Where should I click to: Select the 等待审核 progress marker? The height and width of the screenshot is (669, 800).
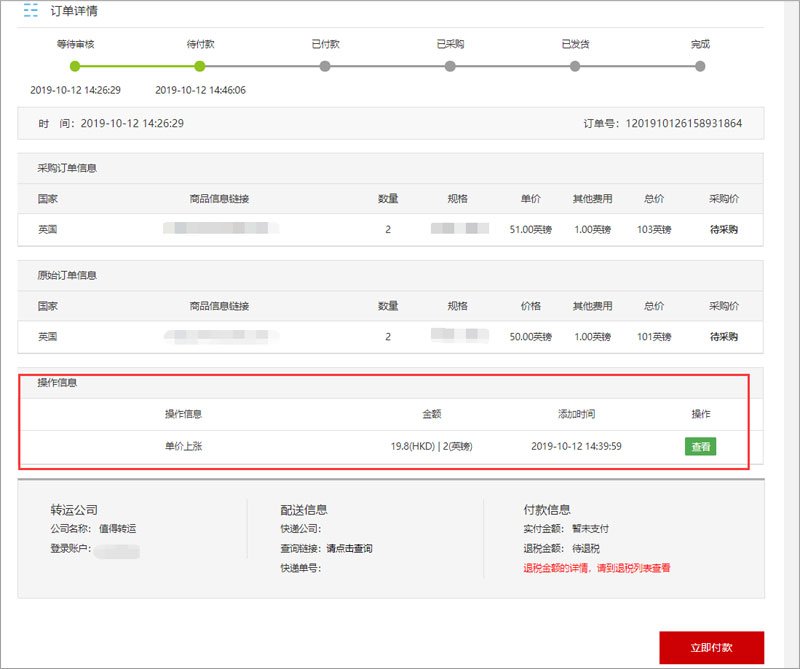(75, 66)
